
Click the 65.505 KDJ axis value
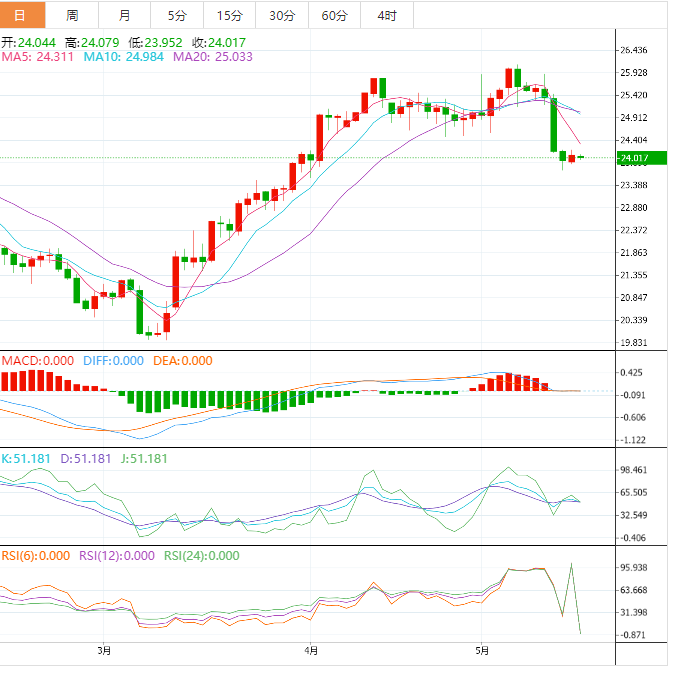click(x=634, y=493)
